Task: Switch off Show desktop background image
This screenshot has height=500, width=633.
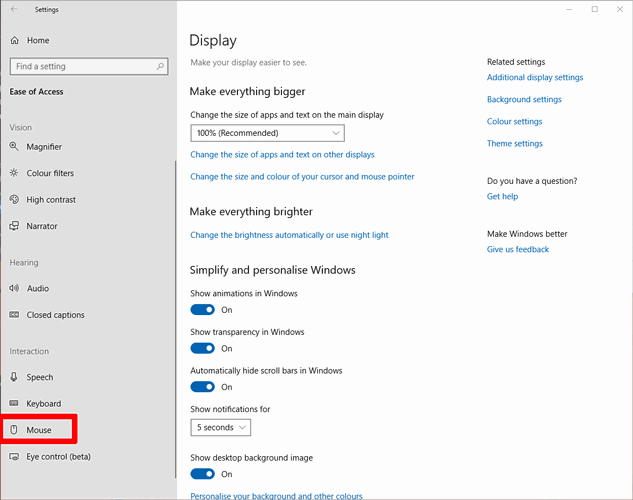Action: (202, 474)
